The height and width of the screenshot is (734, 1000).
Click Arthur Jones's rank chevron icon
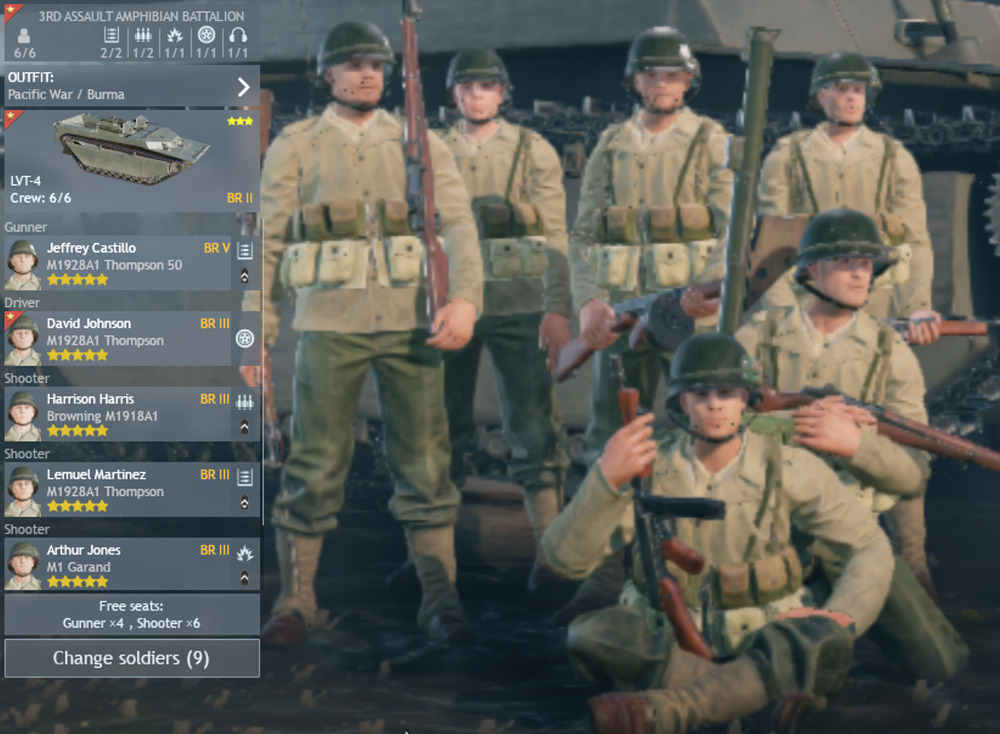pyautogui.click(x=244, y=578)
